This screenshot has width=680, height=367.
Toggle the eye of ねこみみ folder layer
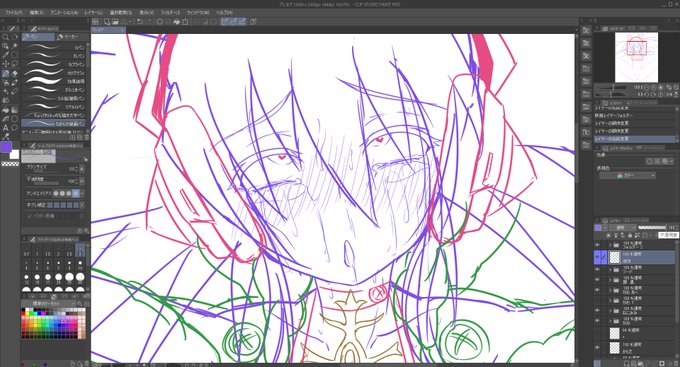pyautogui.click(x=597, y=311)
